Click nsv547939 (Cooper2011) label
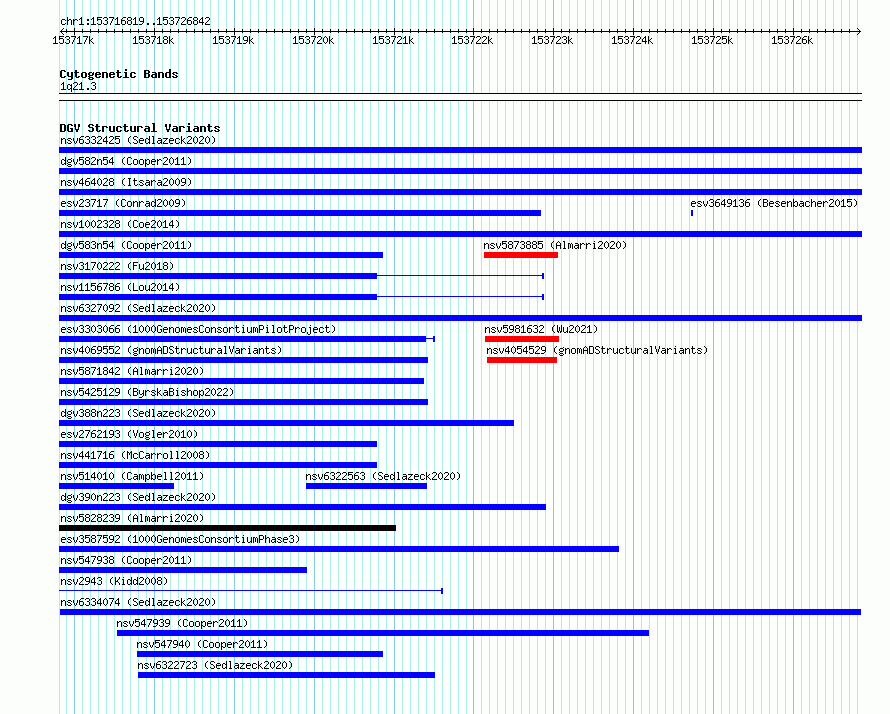Screen dimensions: 890x714 pyautogui.click(x=182, y=623)
